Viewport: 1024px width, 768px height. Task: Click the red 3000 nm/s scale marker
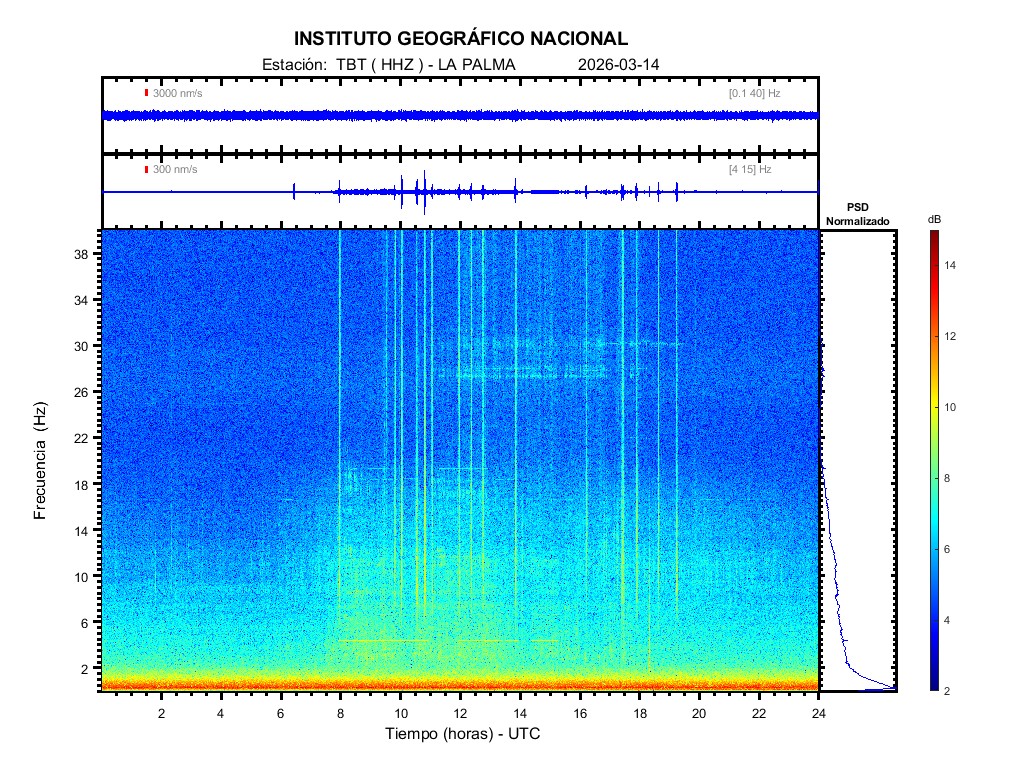pos(146,93)
